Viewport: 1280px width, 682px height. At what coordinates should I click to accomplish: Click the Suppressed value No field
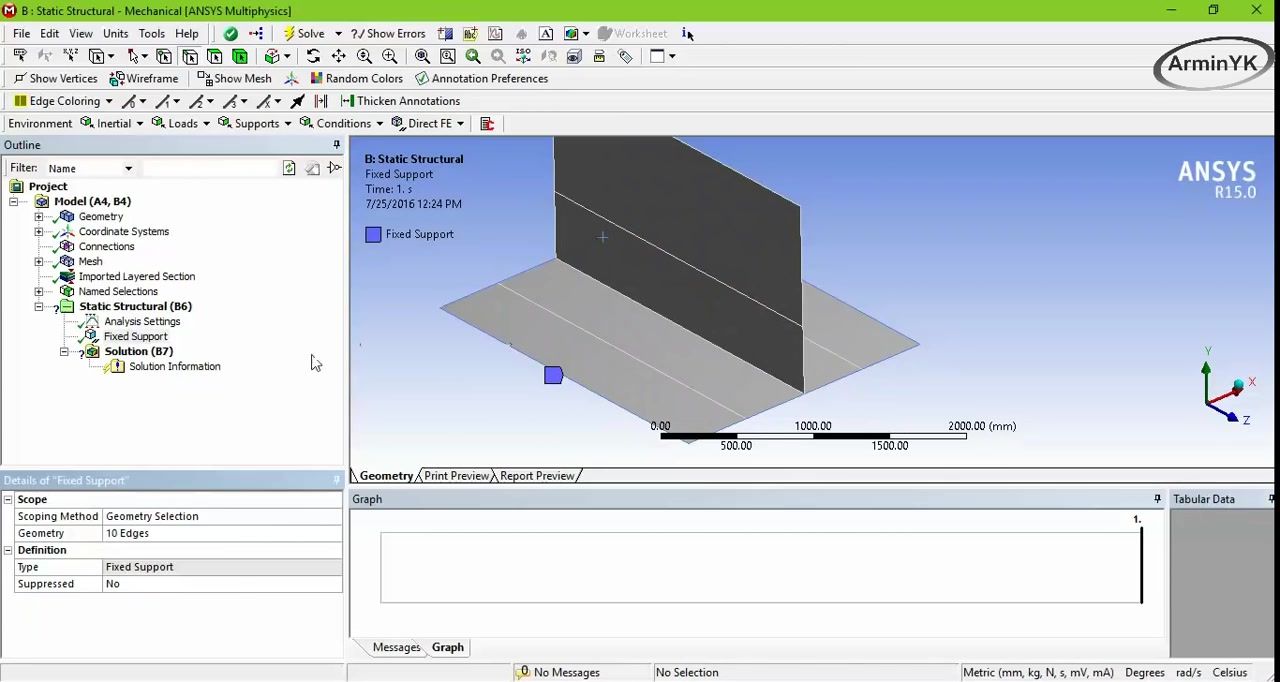[x=222, y=584]
